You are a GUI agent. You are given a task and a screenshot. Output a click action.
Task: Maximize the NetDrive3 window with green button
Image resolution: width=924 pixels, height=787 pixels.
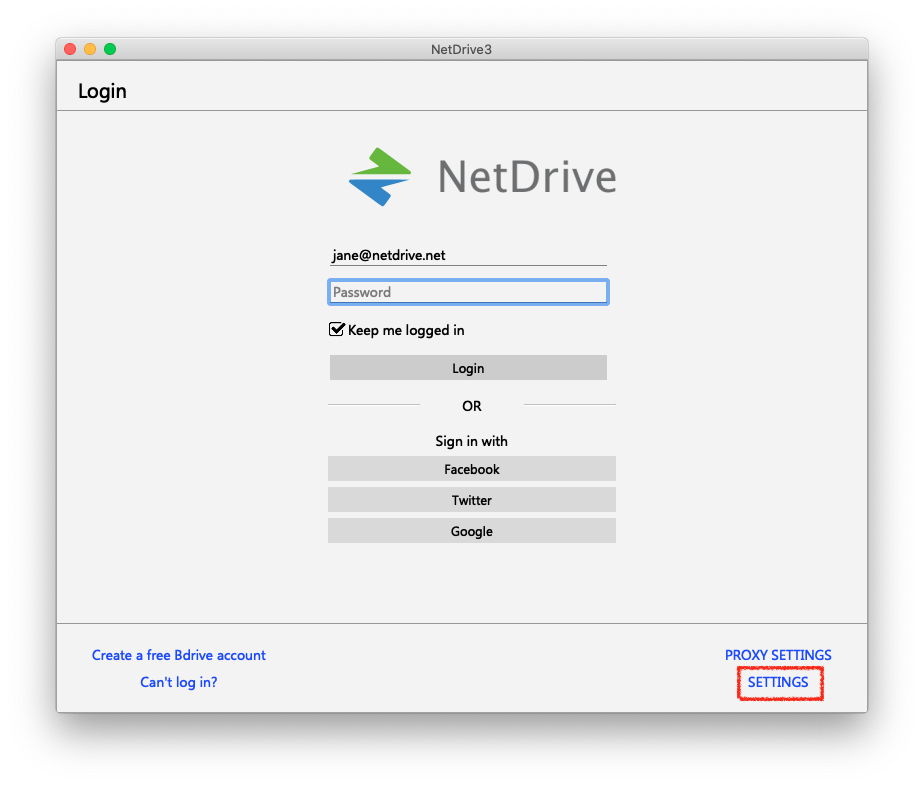(110, 49)
